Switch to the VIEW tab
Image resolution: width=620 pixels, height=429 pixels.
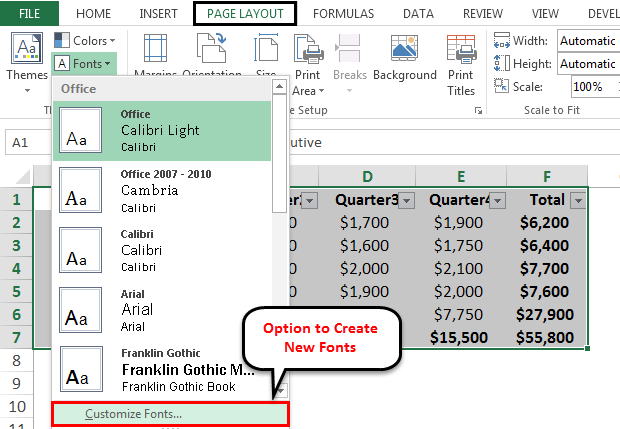pyautogui.click(x=545, y=13)
